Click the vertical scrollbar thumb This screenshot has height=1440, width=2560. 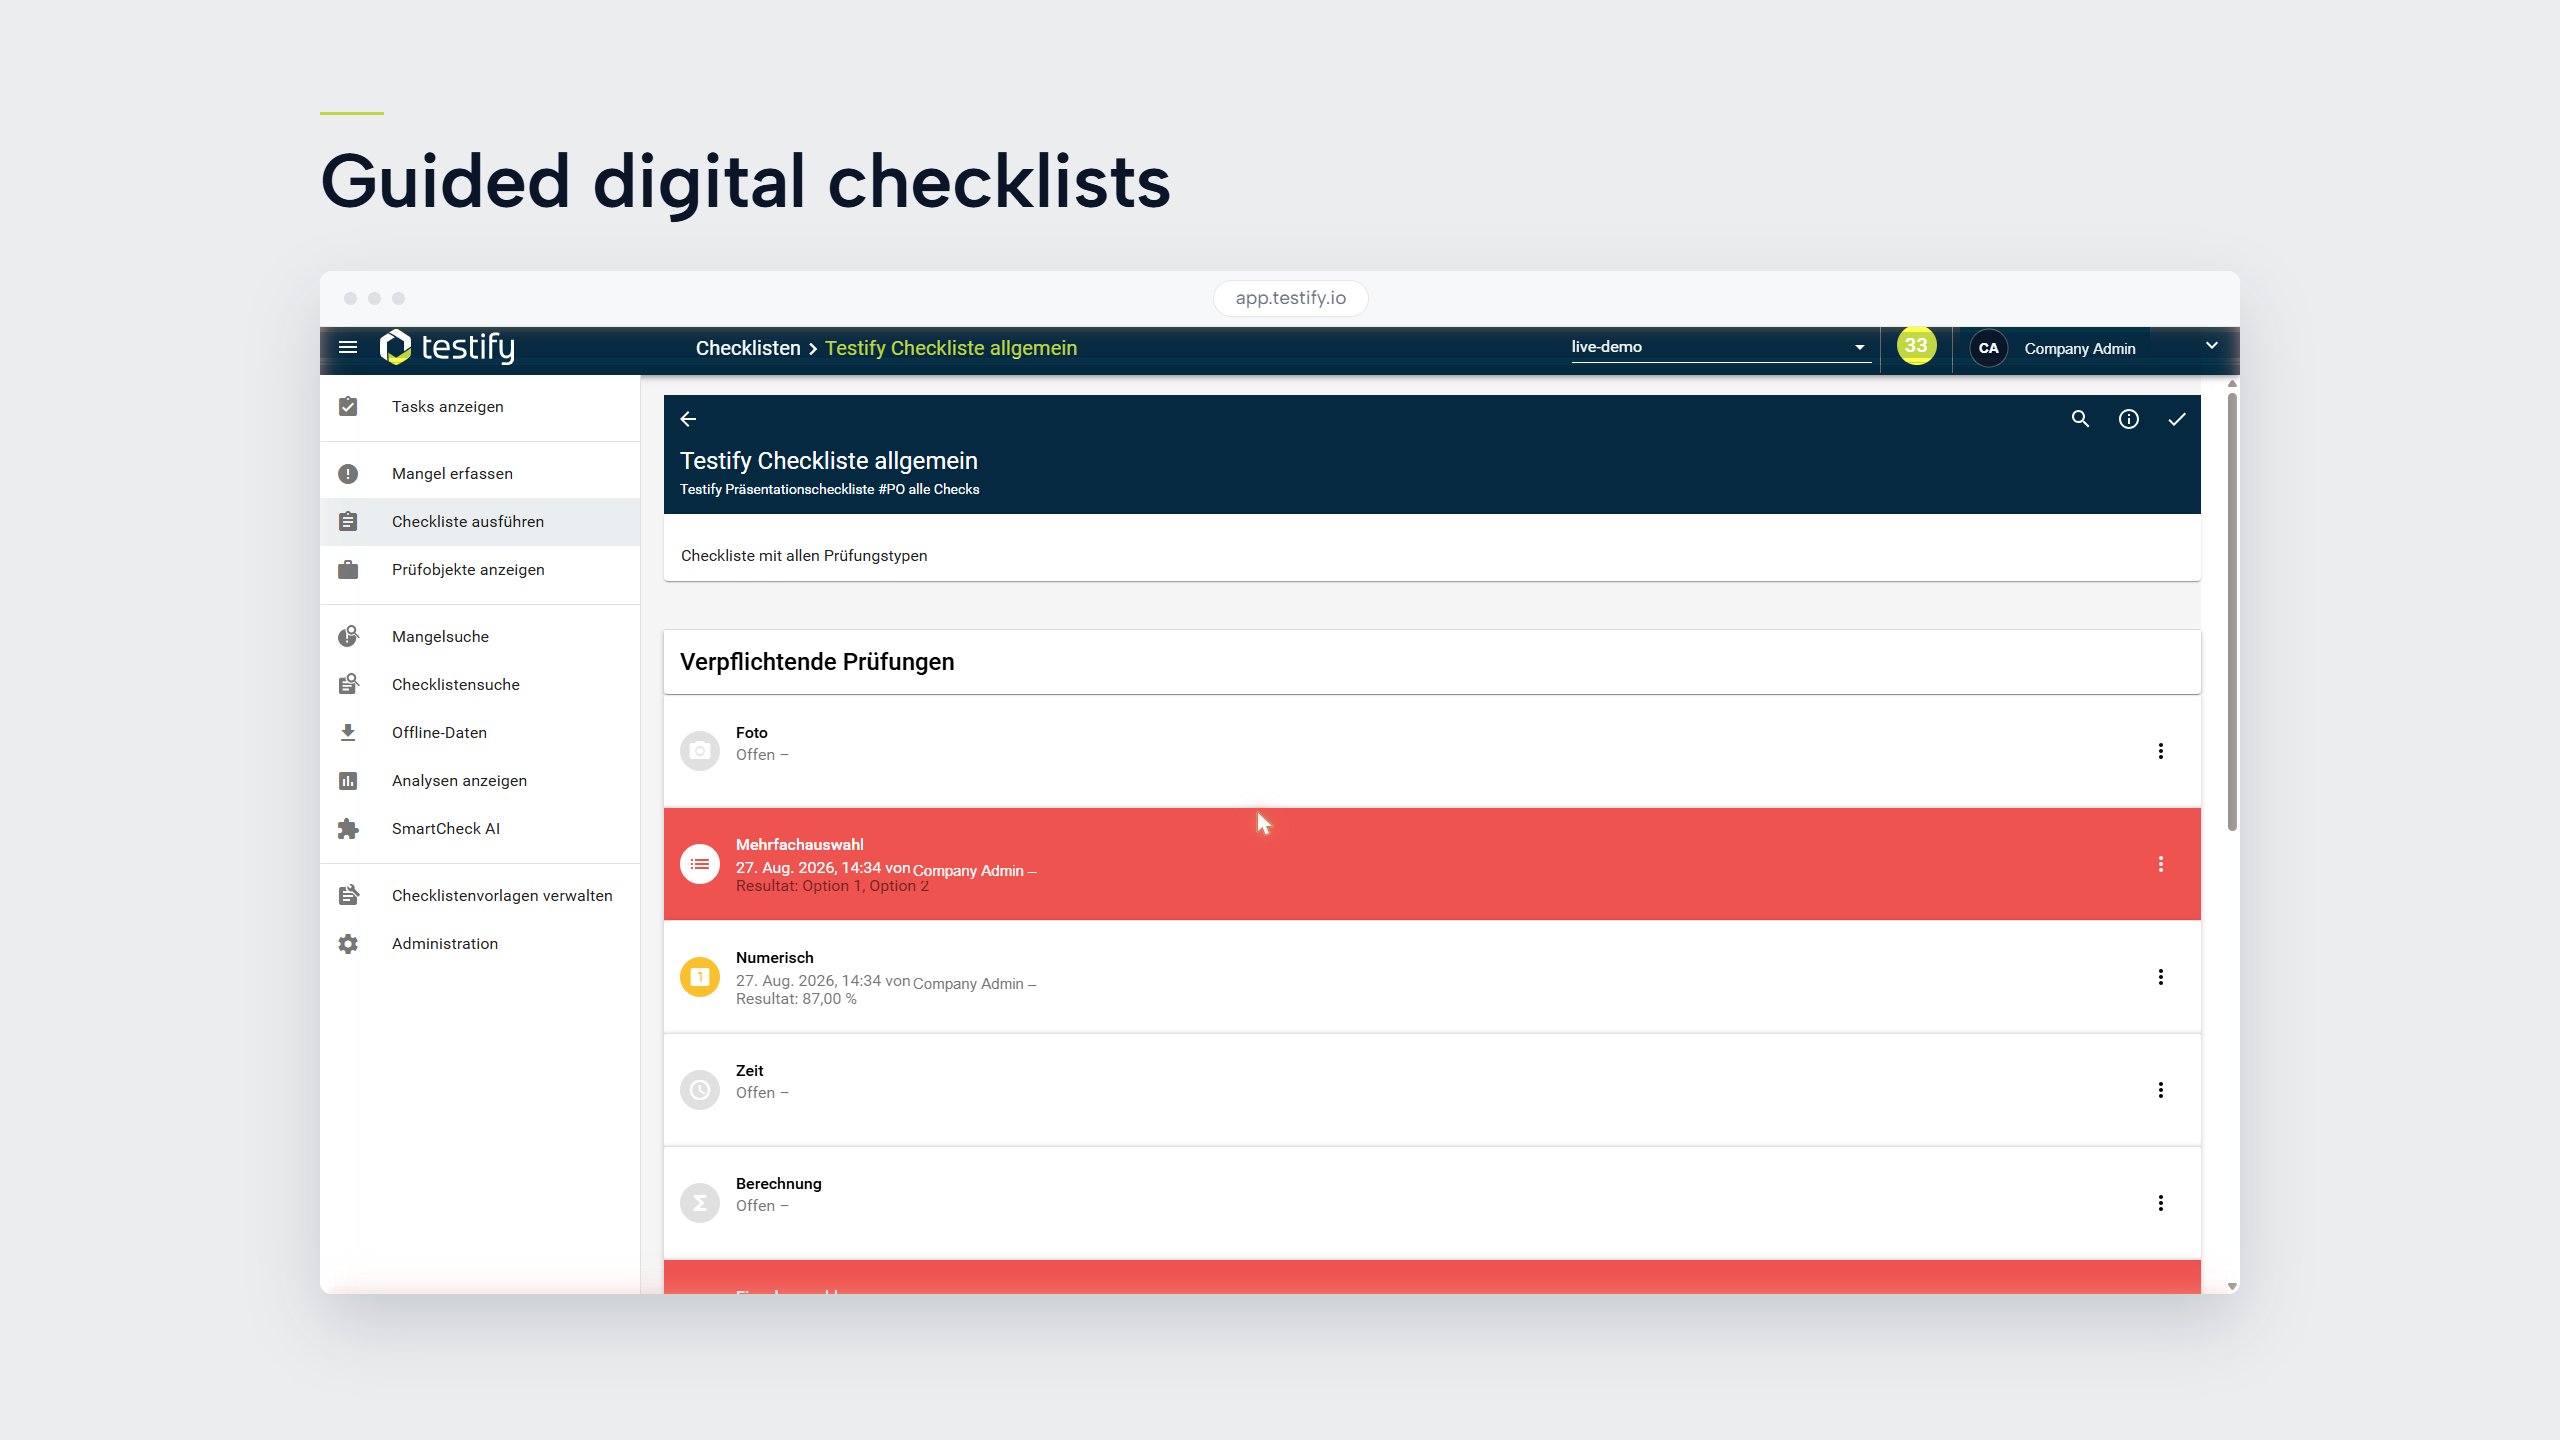[x=2232, y=612]
